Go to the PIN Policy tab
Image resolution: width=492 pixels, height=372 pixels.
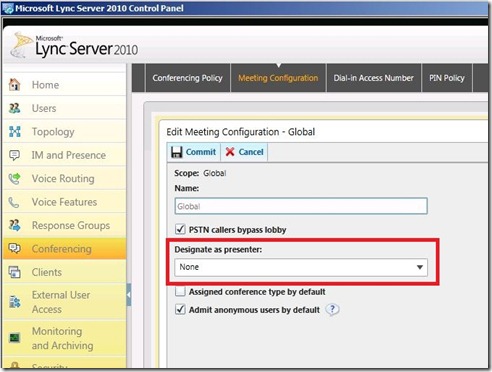tap(447, 78)
